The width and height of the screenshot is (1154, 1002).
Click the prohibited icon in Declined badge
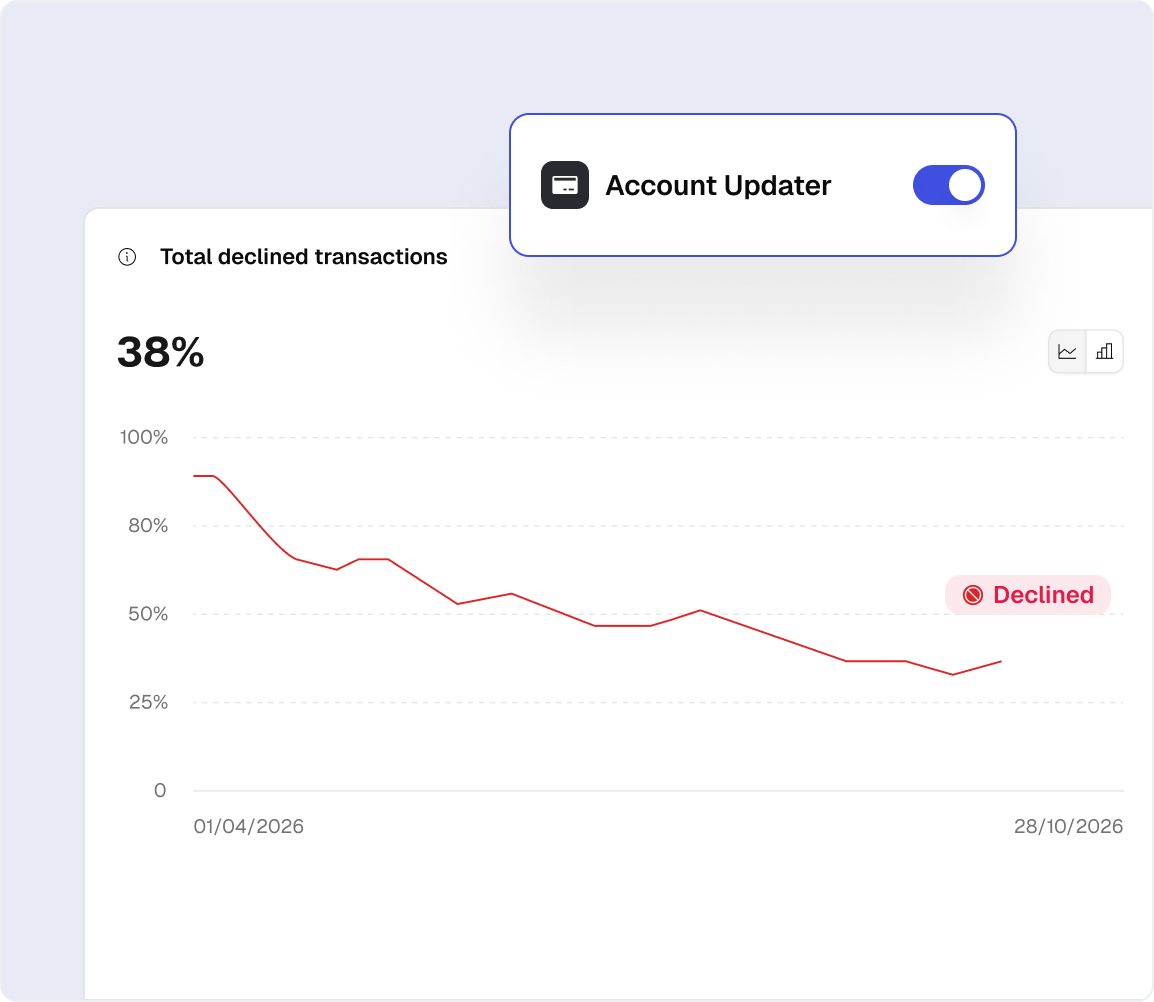(x=972, y=595)
